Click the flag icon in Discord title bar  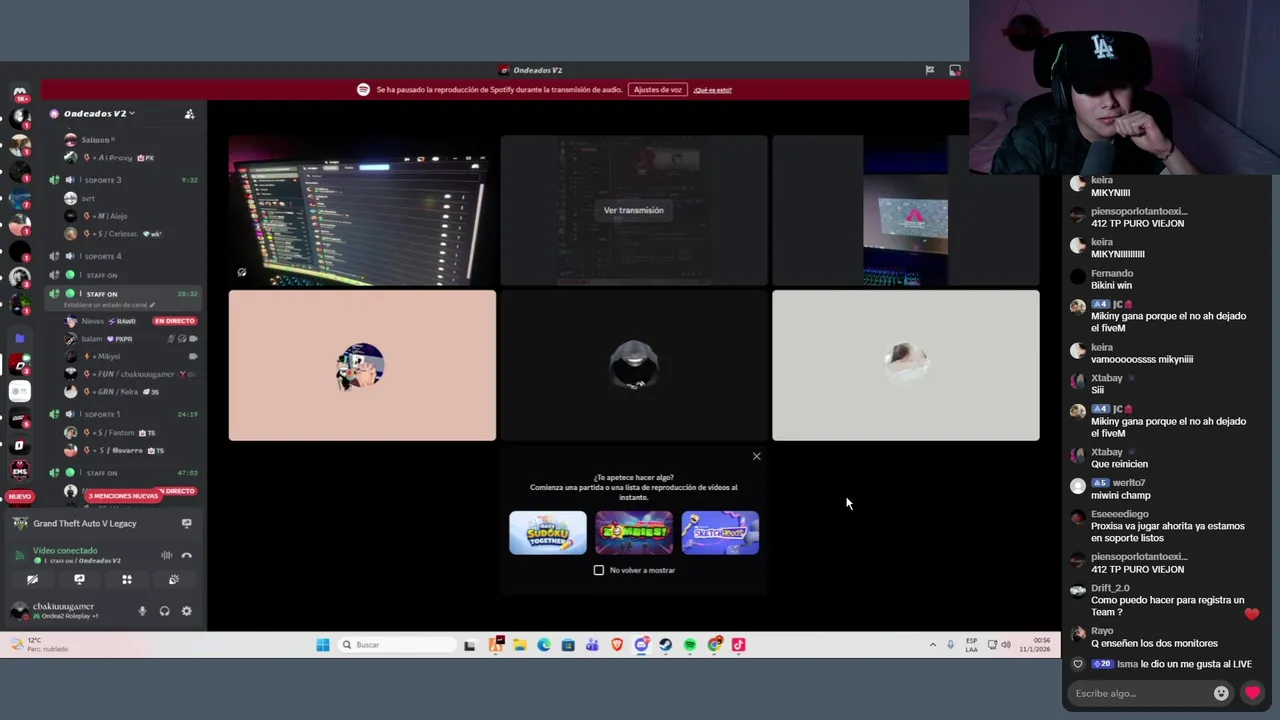pos(930,70)
